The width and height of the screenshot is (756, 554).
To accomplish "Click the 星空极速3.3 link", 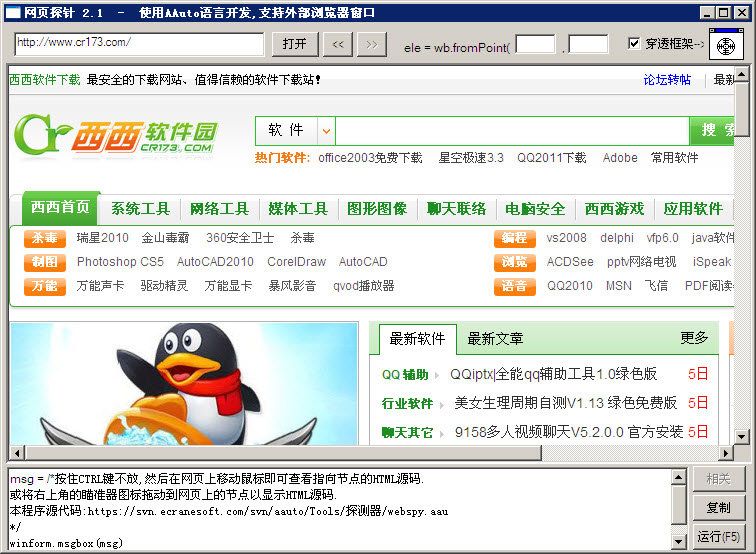I will [471, 158].
